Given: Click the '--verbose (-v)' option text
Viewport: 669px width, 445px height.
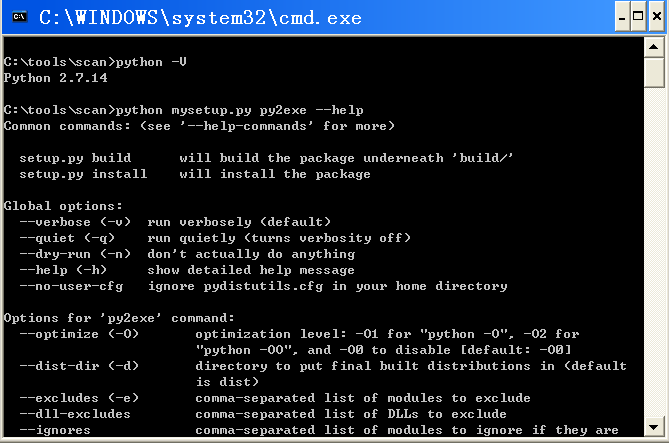Looking at the screenshot, I should (75, 222).
